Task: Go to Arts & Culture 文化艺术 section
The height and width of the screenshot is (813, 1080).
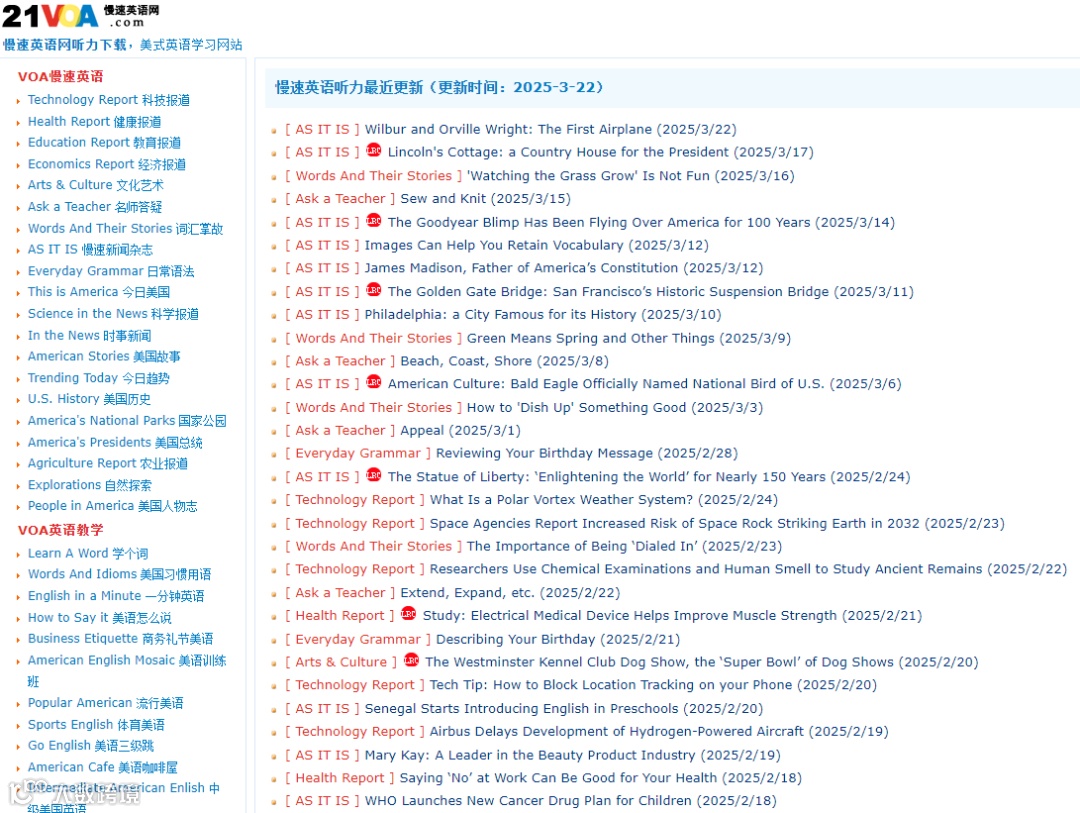Action: coord(96,185)
